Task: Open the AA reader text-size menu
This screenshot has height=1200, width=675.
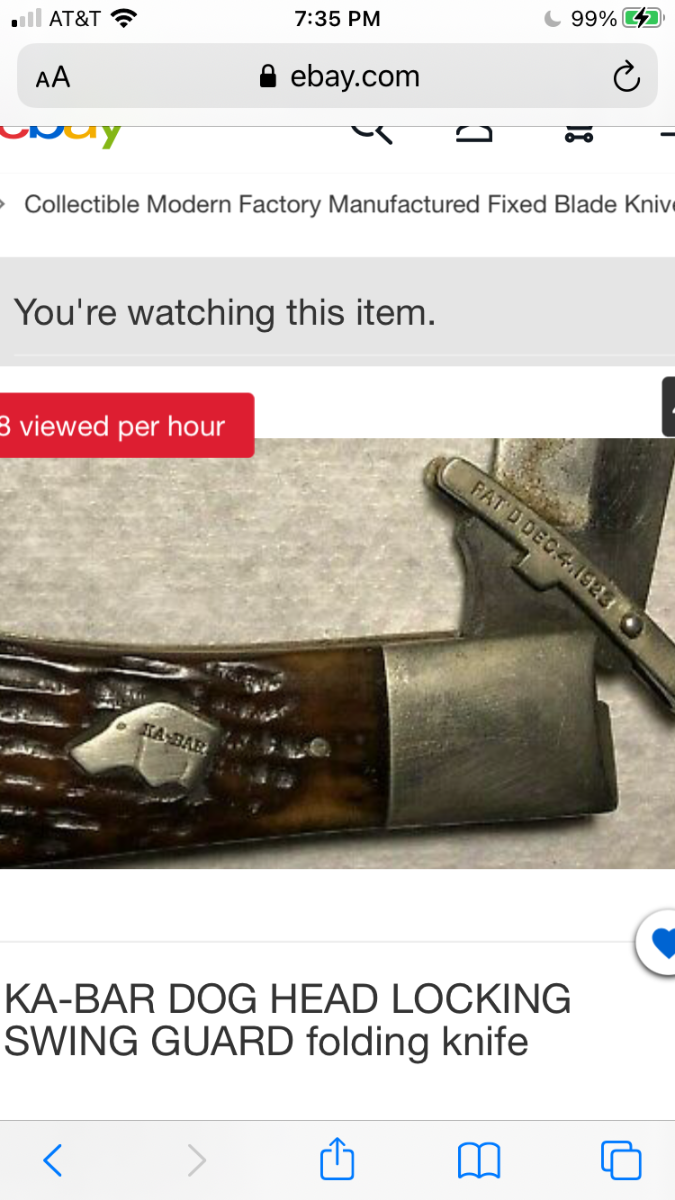Action: click(x=53, y=77)
